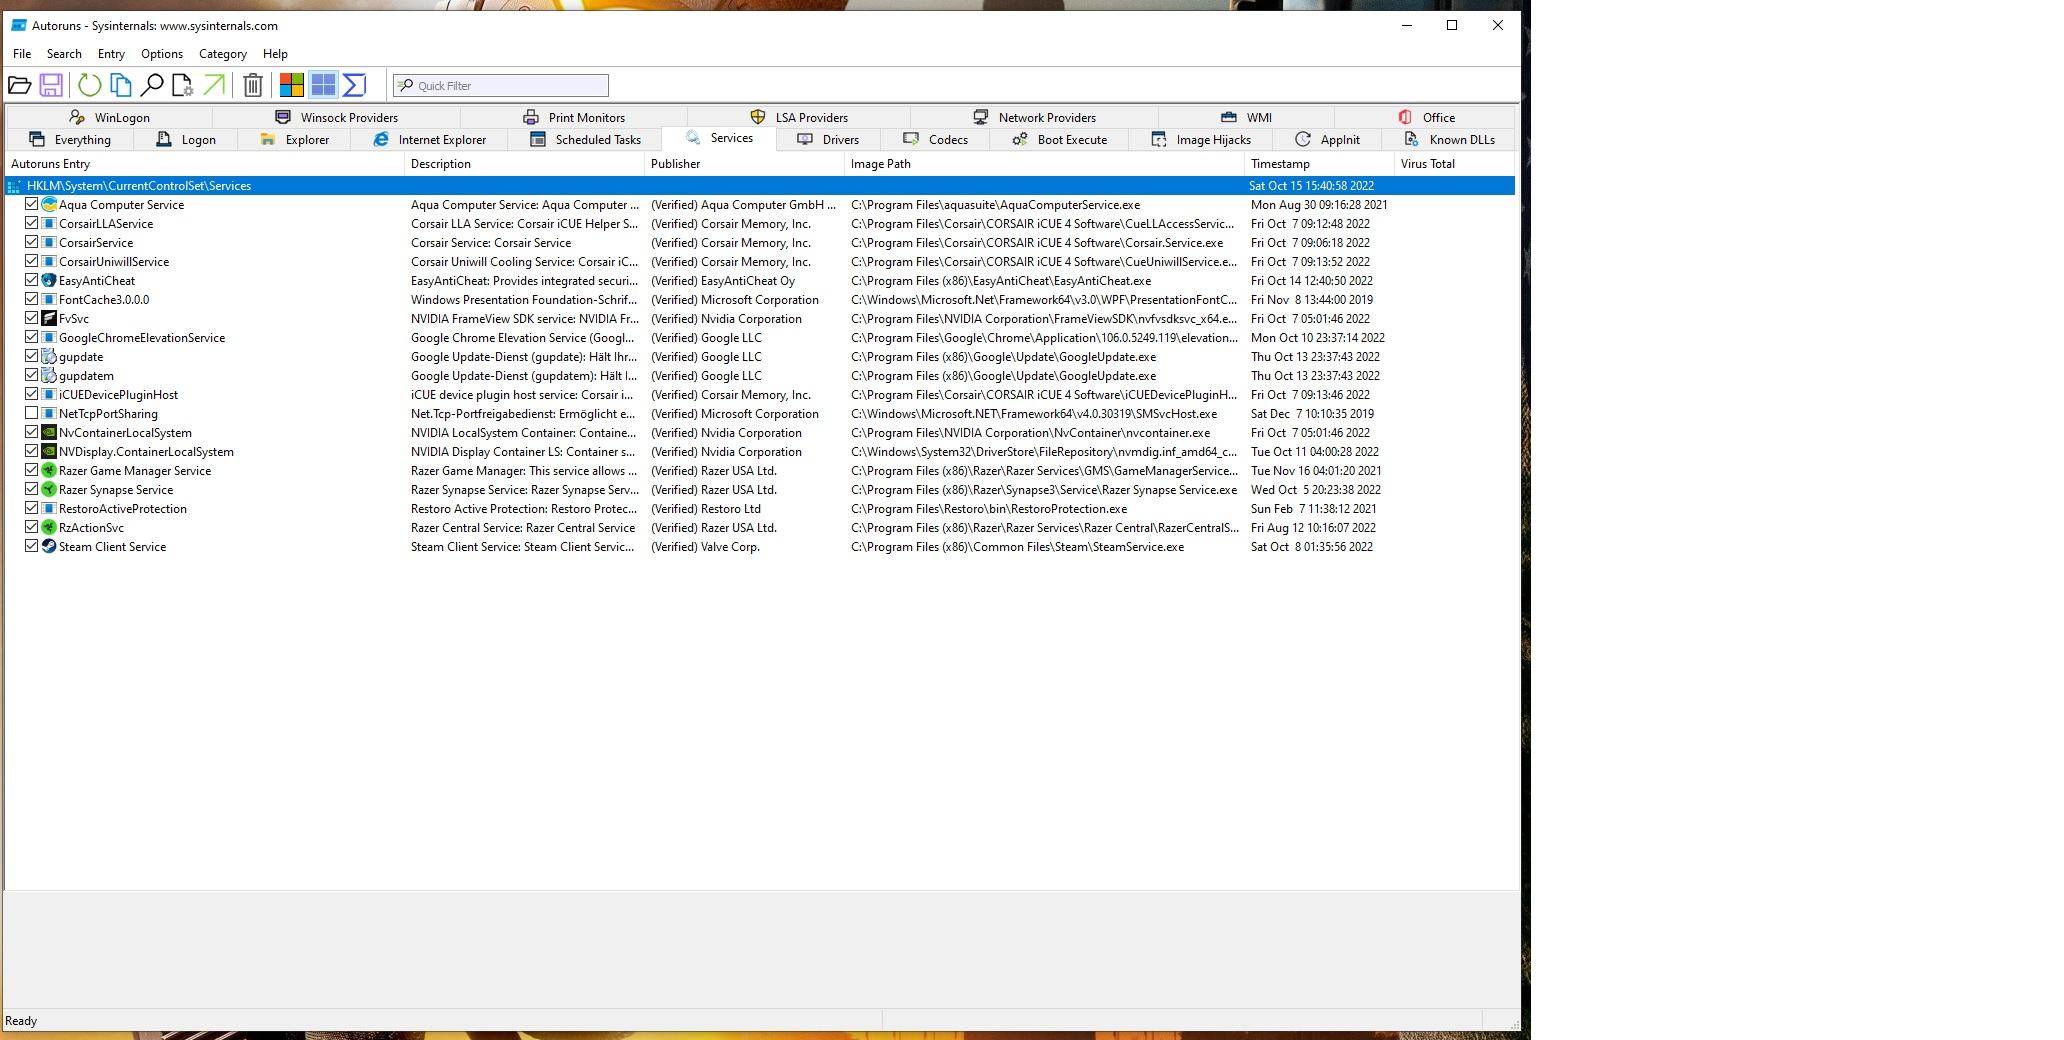Click the Autoruns title bar app icon

click(19, 26)
